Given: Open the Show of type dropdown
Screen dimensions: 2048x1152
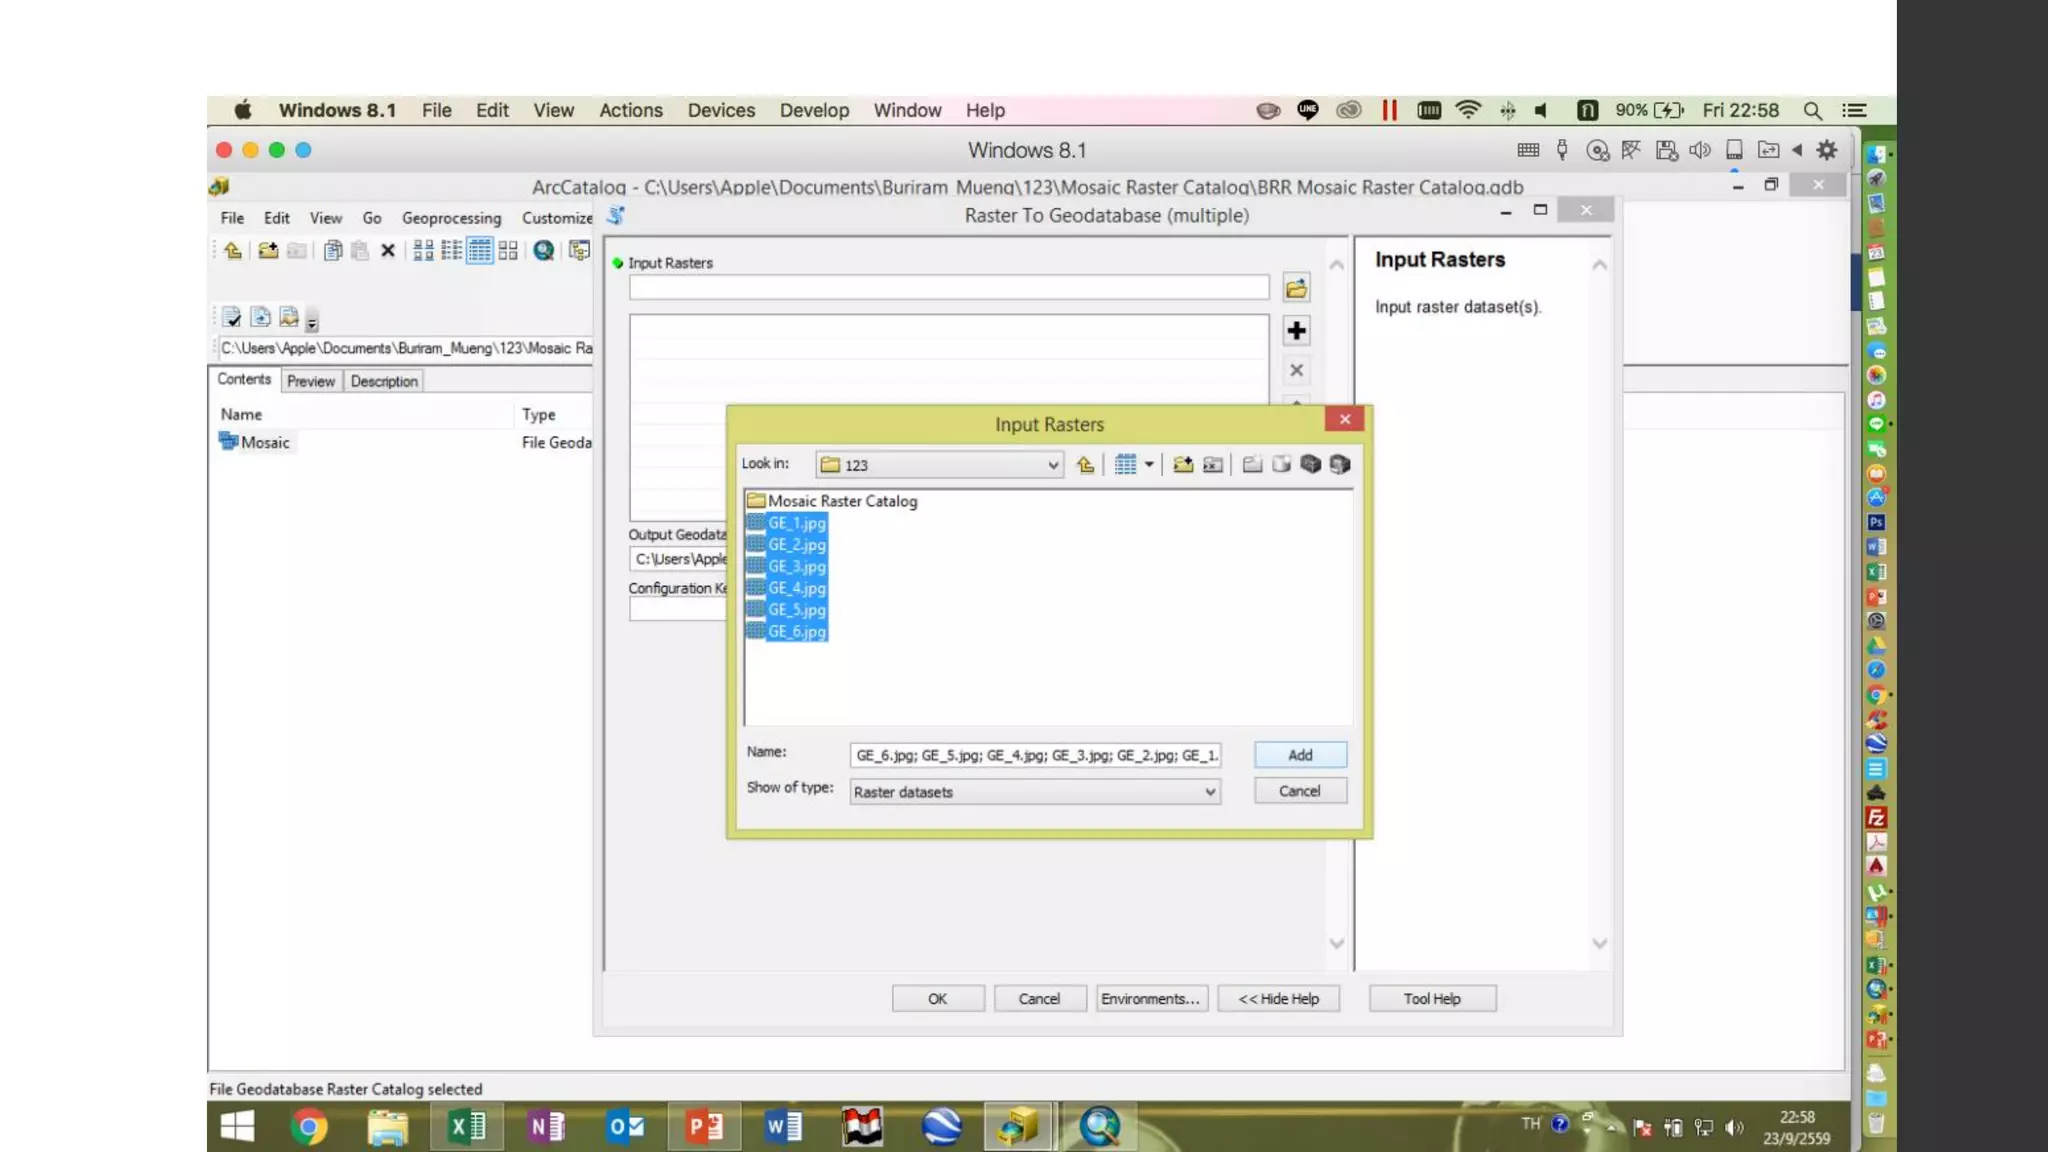Looking at the screenshot, I should (x=1209, y=792).
